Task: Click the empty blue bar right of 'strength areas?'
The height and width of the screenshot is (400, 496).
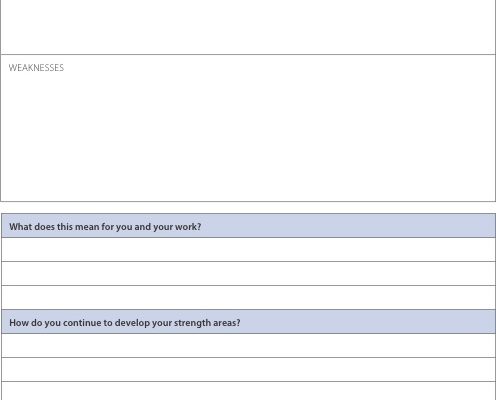Action: coord(368,322)
